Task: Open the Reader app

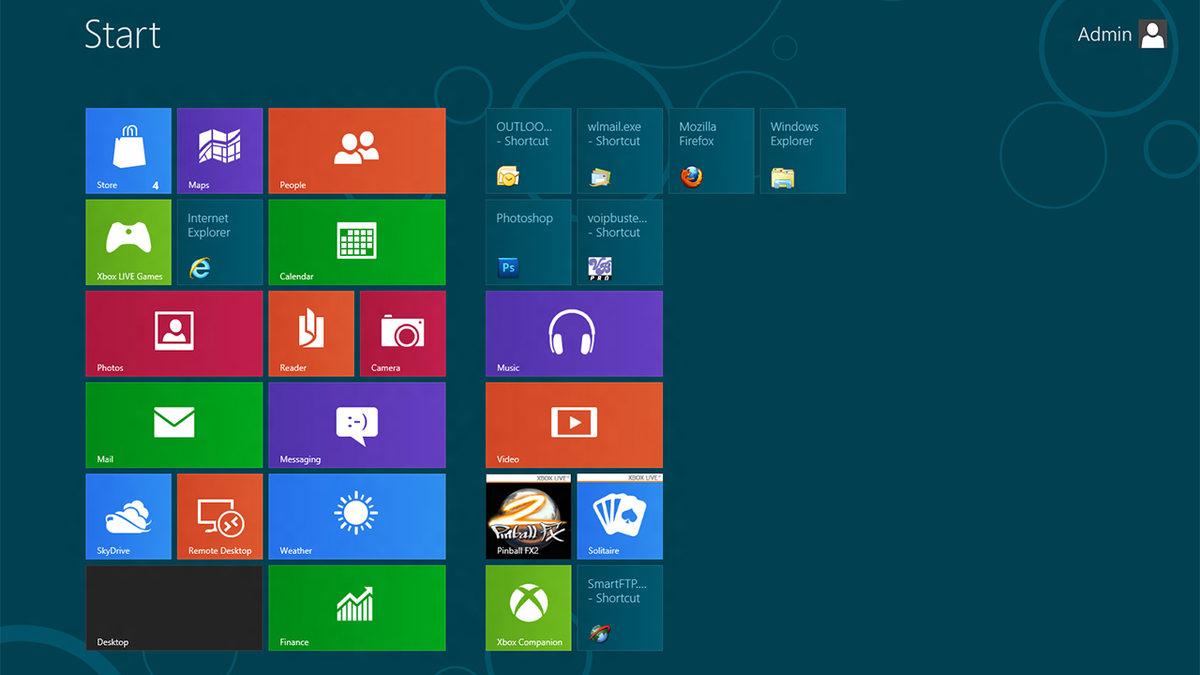Action: tap(311, 333)
